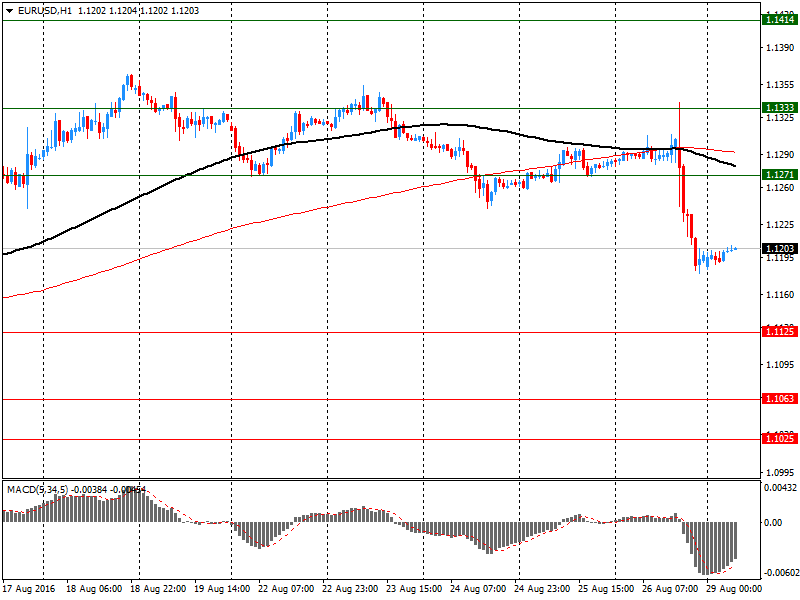Select the 0.00 MACD zero level value
The width and height of the screenshot is (800, 600).
[773, 522]
